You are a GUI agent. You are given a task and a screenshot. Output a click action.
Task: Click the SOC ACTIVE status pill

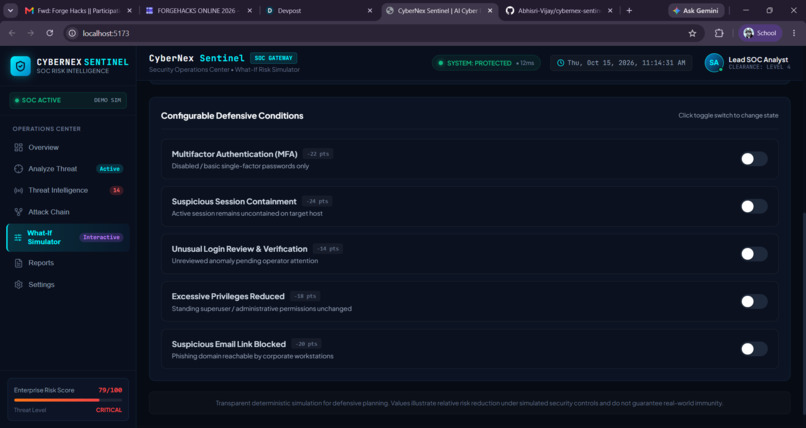pos(68,100)
